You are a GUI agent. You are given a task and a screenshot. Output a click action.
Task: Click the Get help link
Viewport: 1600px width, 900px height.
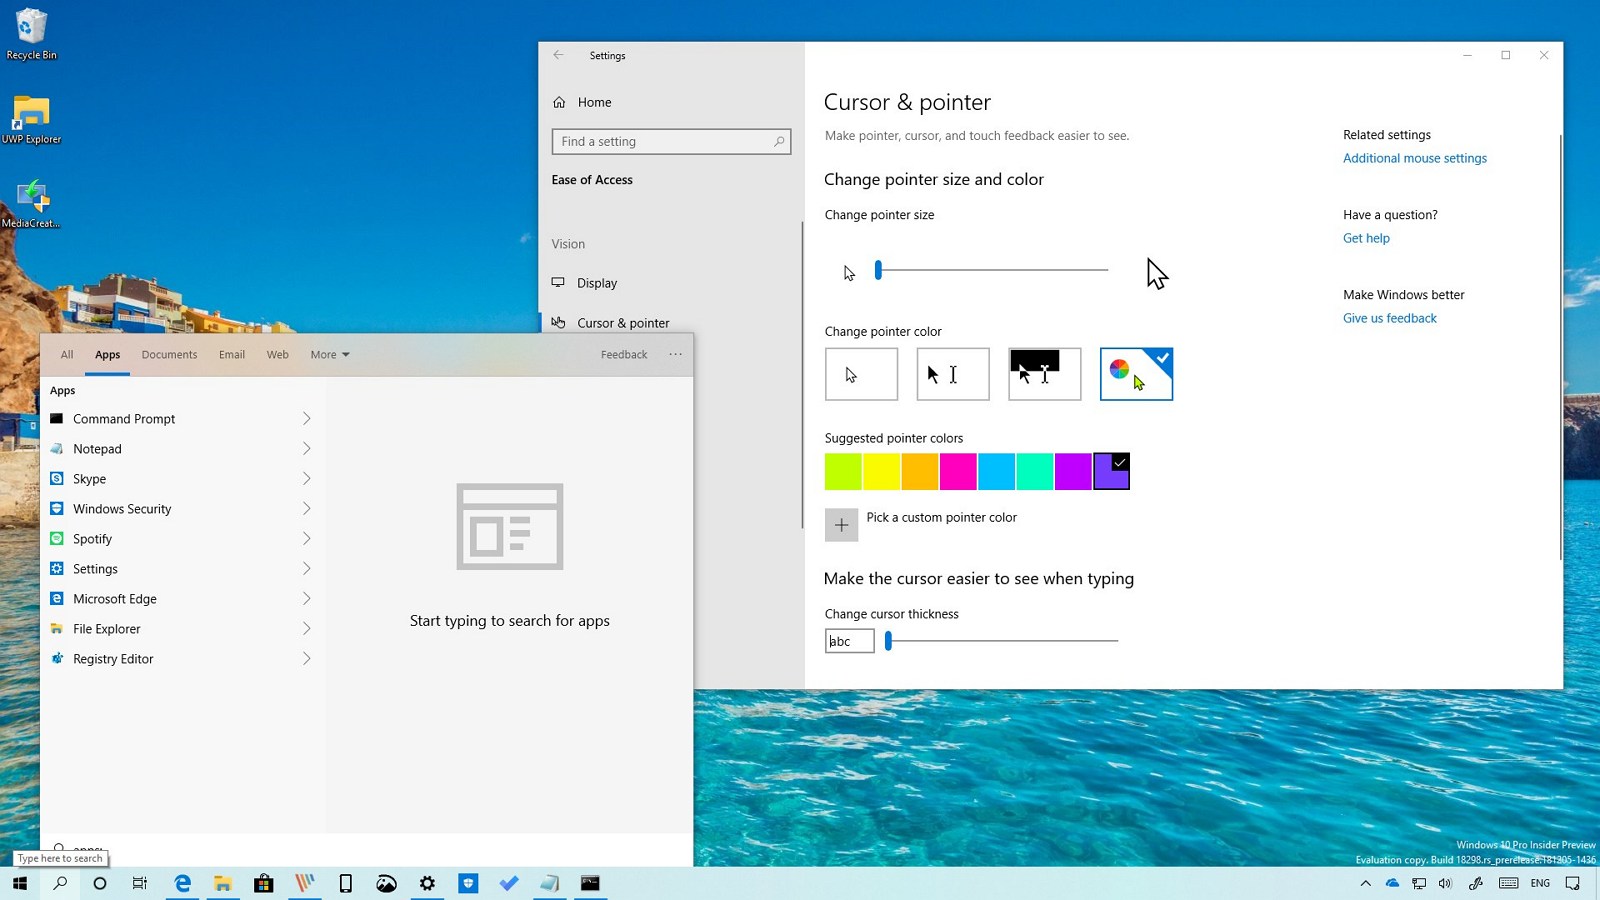coord(1366,238)
